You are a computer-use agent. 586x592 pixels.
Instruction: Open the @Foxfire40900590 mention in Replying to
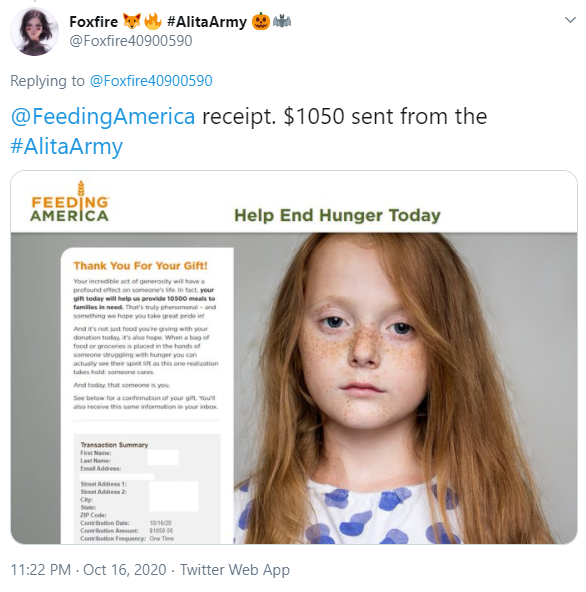tap(151, 81)
